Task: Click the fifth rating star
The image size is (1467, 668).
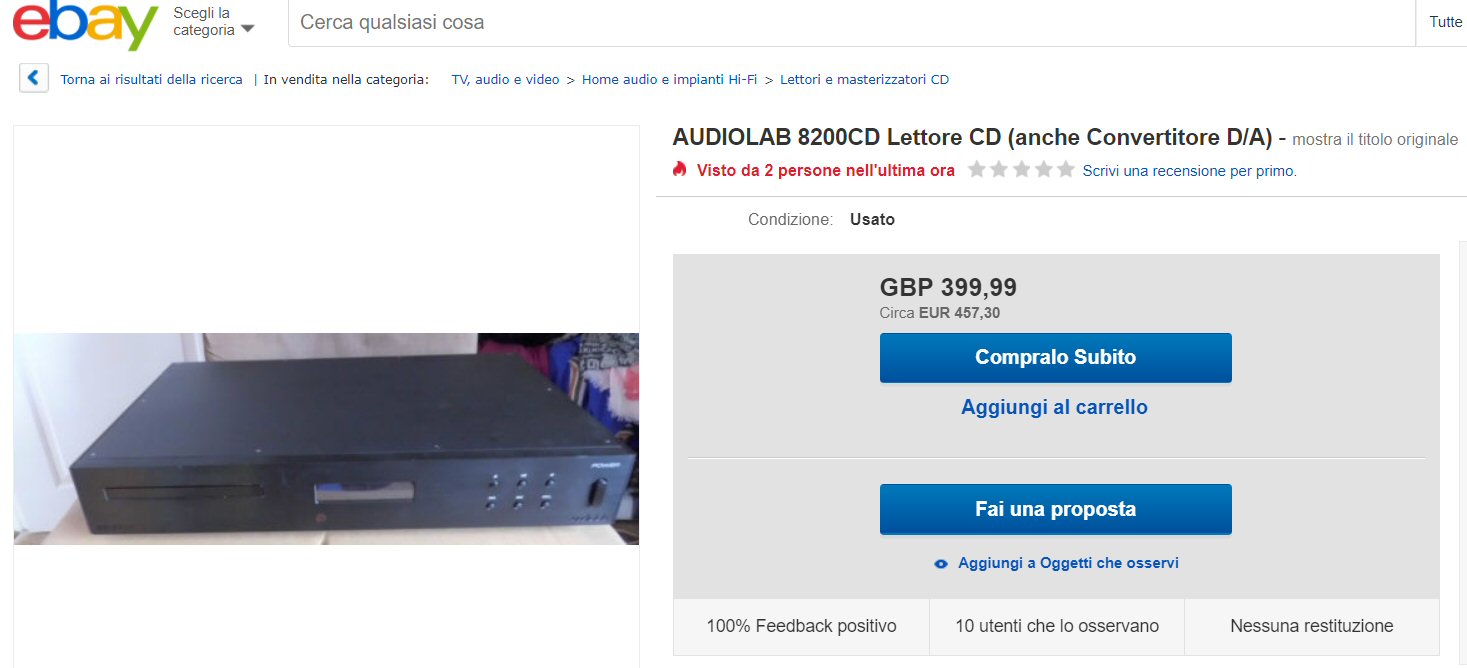Action: [1066, 170]
